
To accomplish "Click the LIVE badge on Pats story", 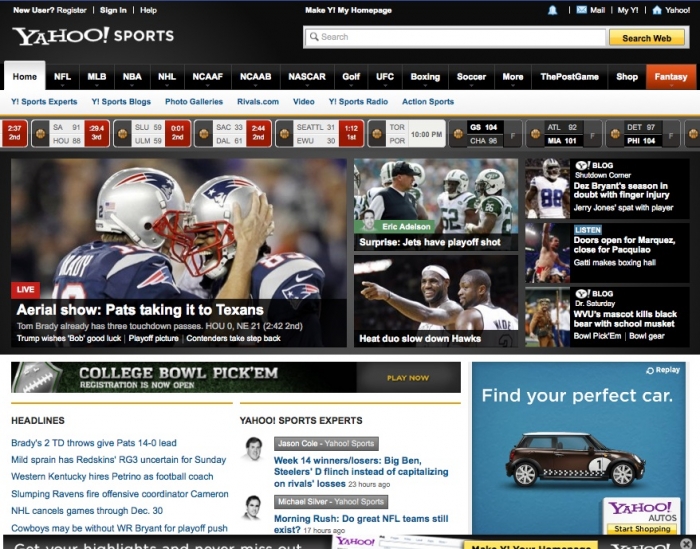I will point(25,289).
